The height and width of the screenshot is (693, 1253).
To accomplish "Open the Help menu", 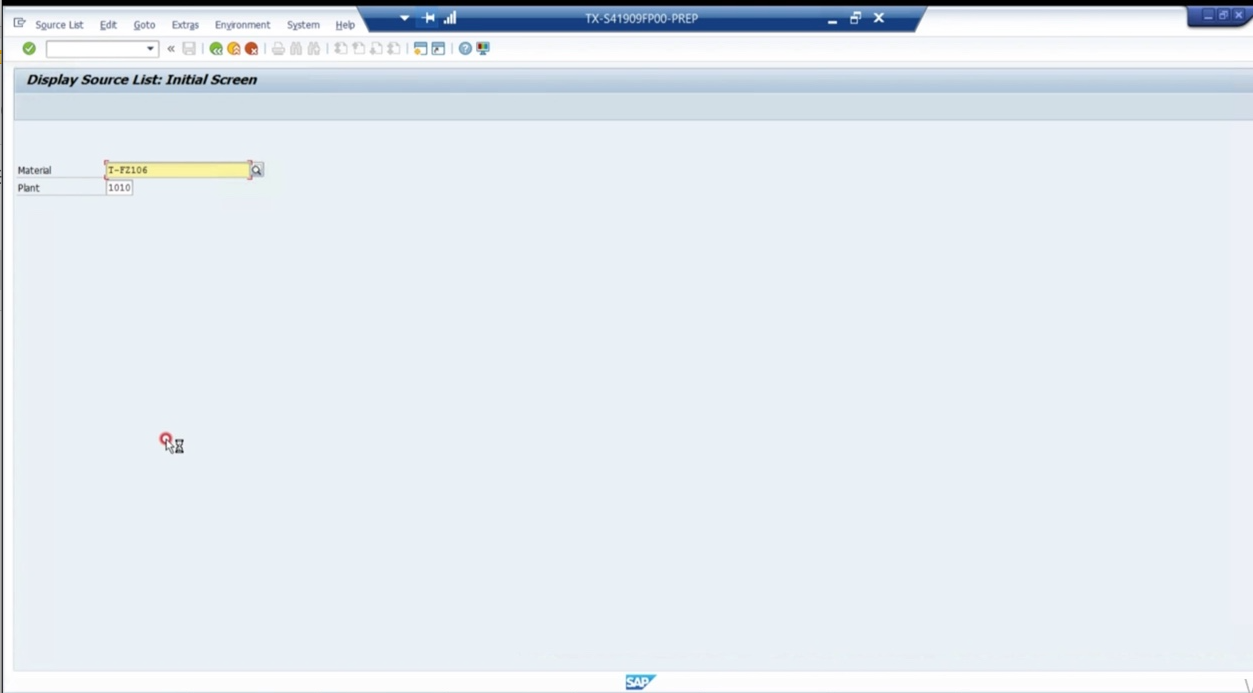I will click(345, 25).
